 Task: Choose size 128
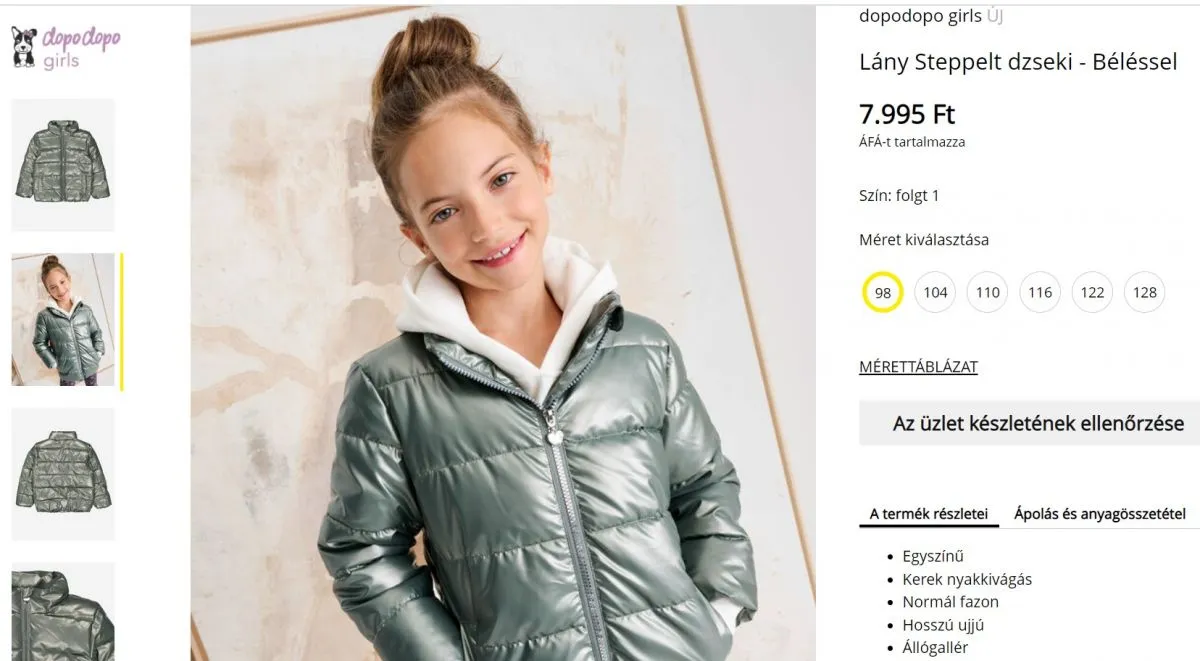point(1145,292)
